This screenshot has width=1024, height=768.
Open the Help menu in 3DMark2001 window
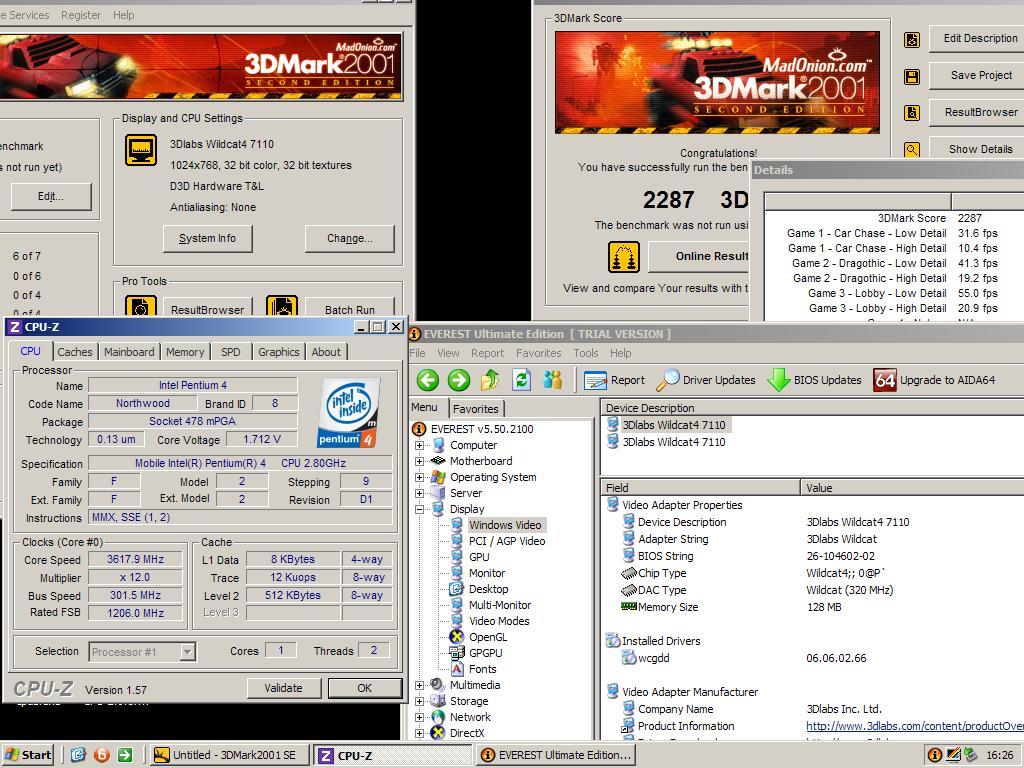pos(123,15)
